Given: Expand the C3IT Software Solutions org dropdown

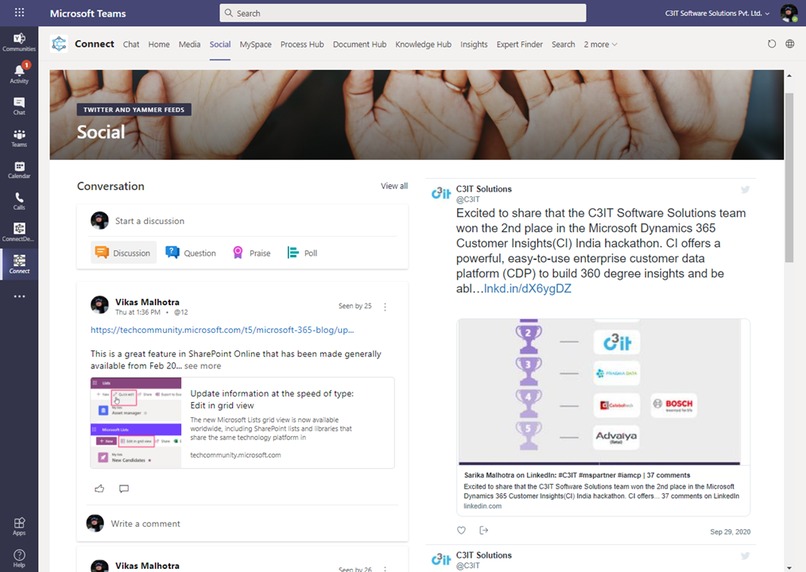Looking at the screenshot, I should coord(717,13).
